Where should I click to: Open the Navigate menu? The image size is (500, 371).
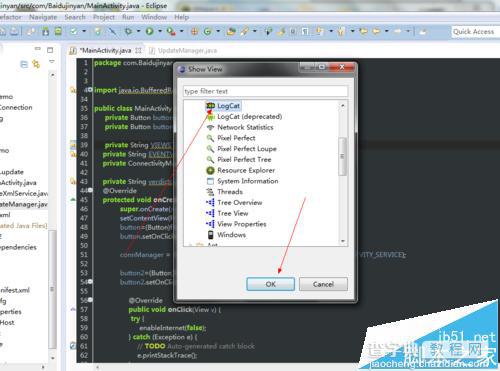tap(43, 17)
